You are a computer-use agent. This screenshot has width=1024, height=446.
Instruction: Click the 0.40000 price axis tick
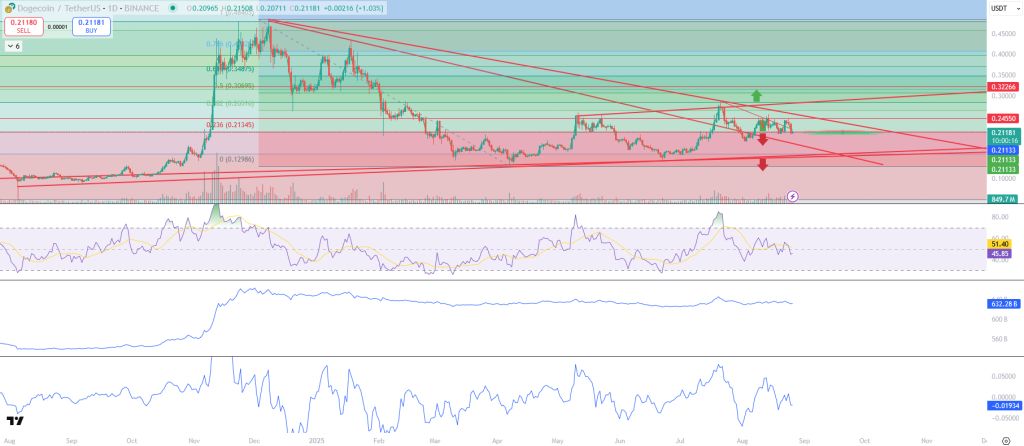(x=1005, y=55)
